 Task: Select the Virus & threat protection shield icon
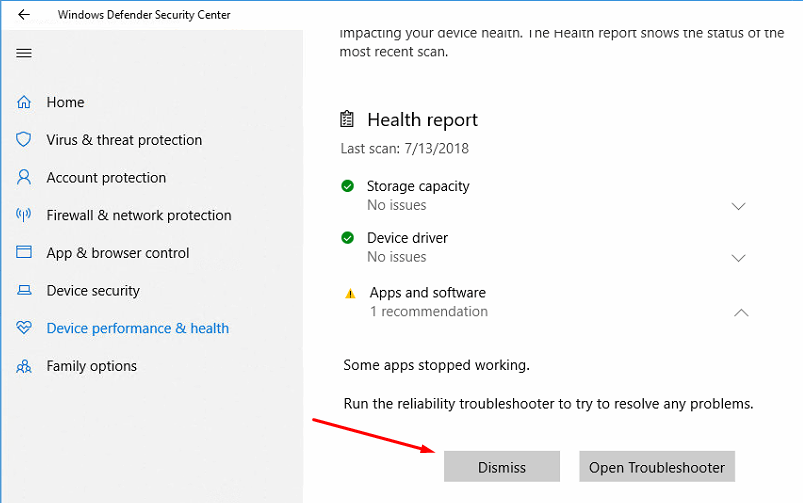(x=24, y=139)
